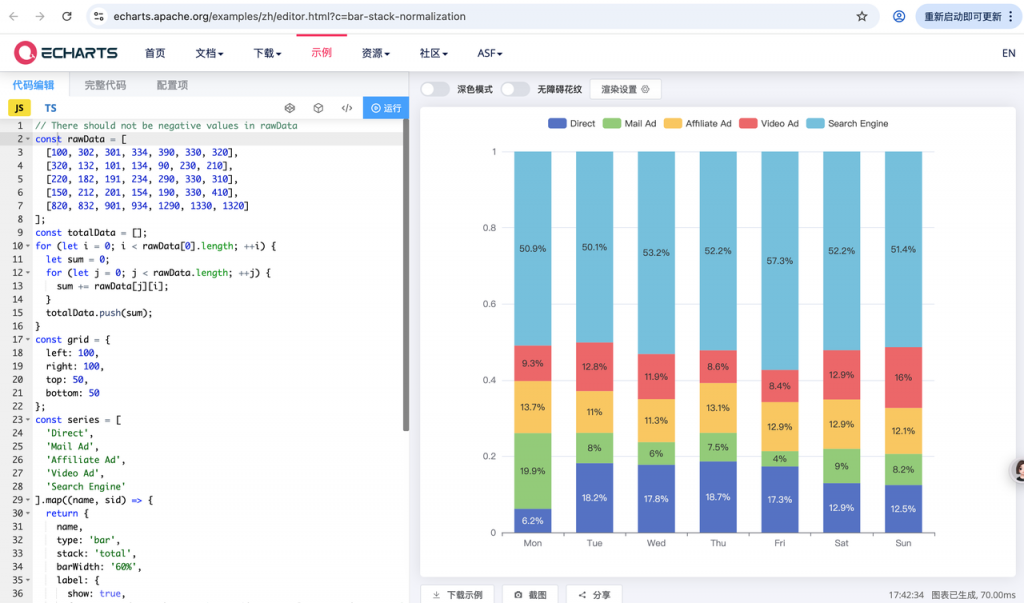
Task: Toggle Mail Ad series in legend
Action: tap(630, 123)
